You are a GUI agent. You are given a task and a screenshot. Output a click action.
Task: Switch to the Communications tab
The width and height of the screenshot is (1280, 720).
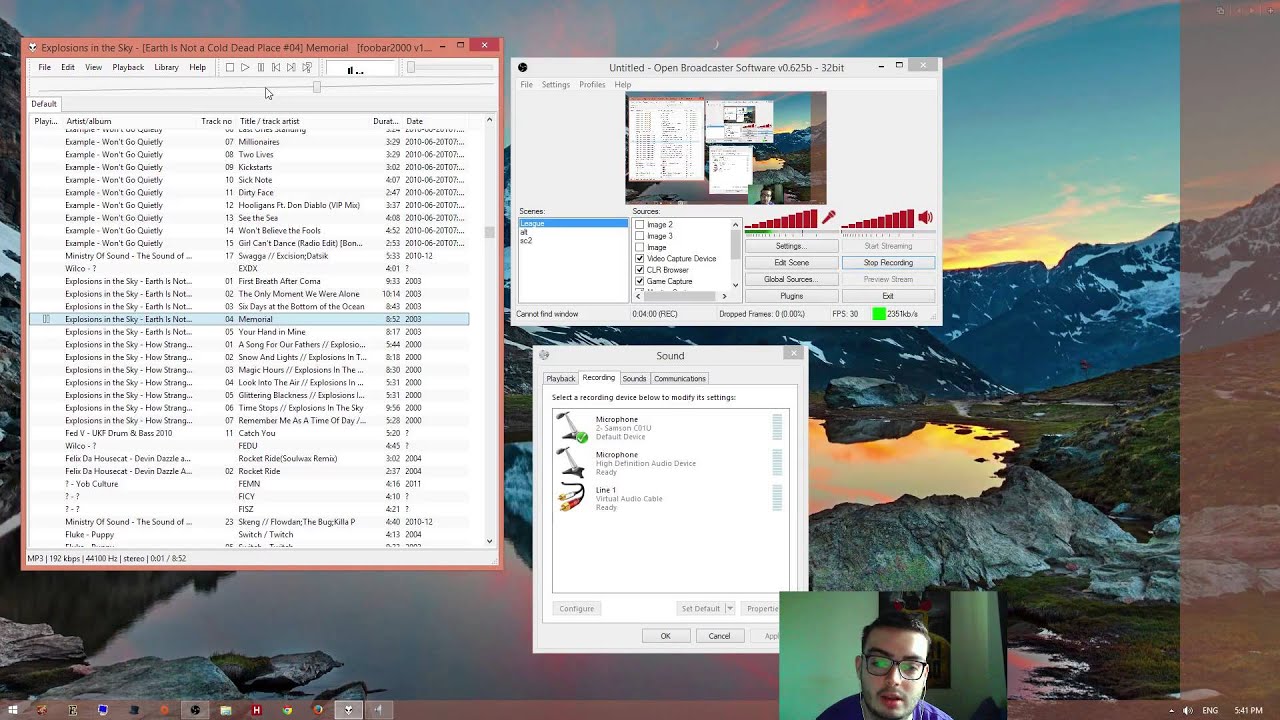click(679, 379)
